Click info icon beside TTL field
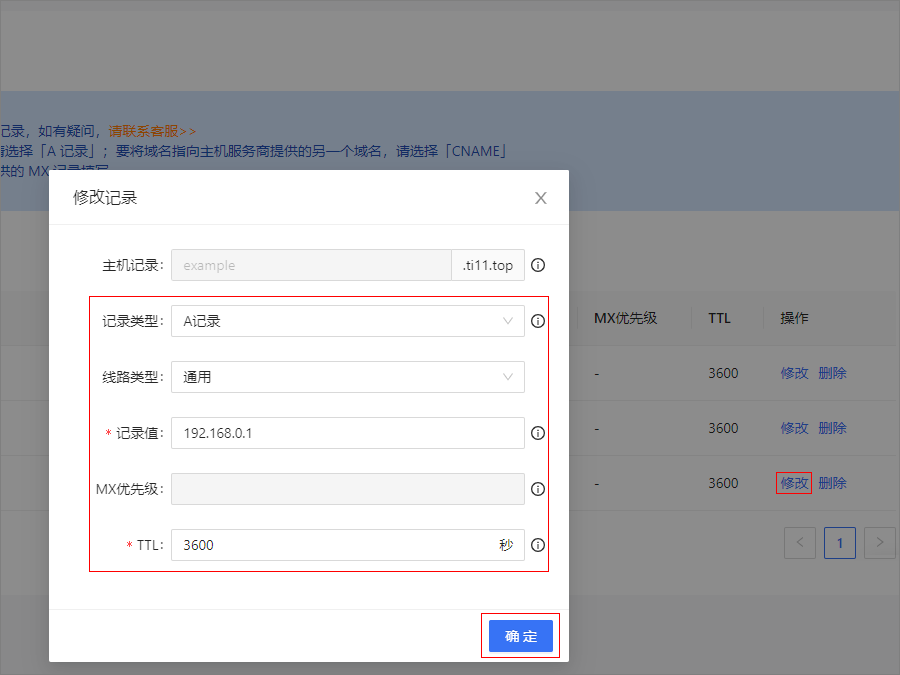Screen dimensions: 900x675 click(538, 545)
